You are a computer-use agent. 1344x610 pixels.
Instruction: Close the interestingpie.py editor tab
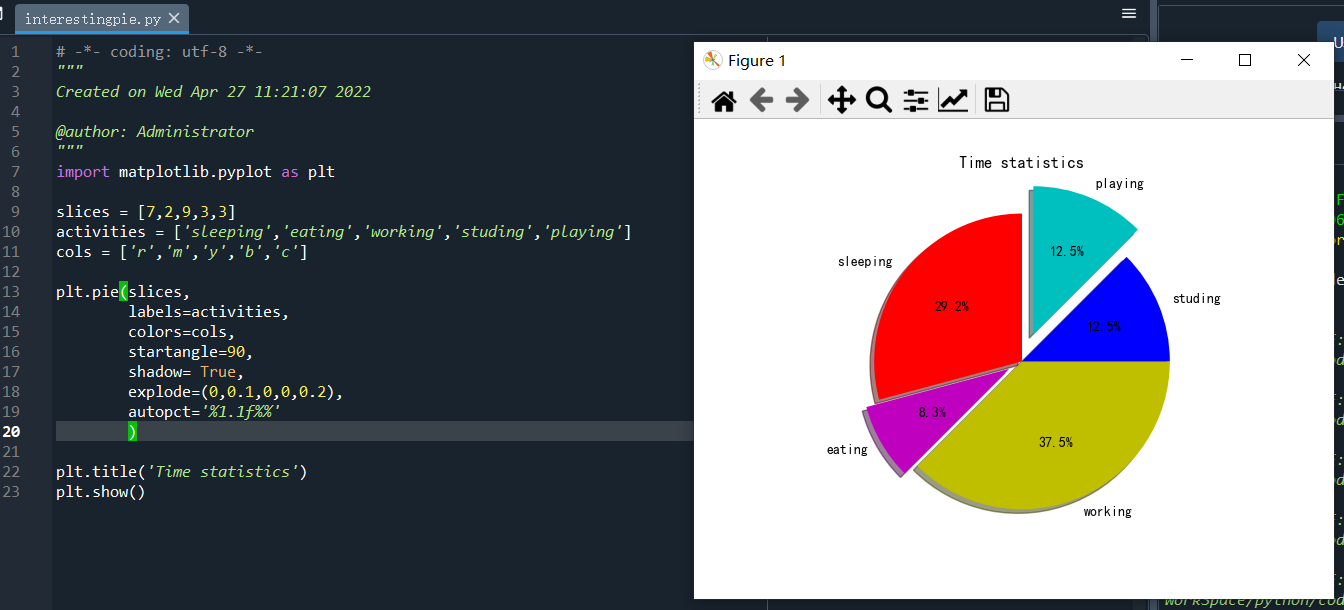(175, 19)
